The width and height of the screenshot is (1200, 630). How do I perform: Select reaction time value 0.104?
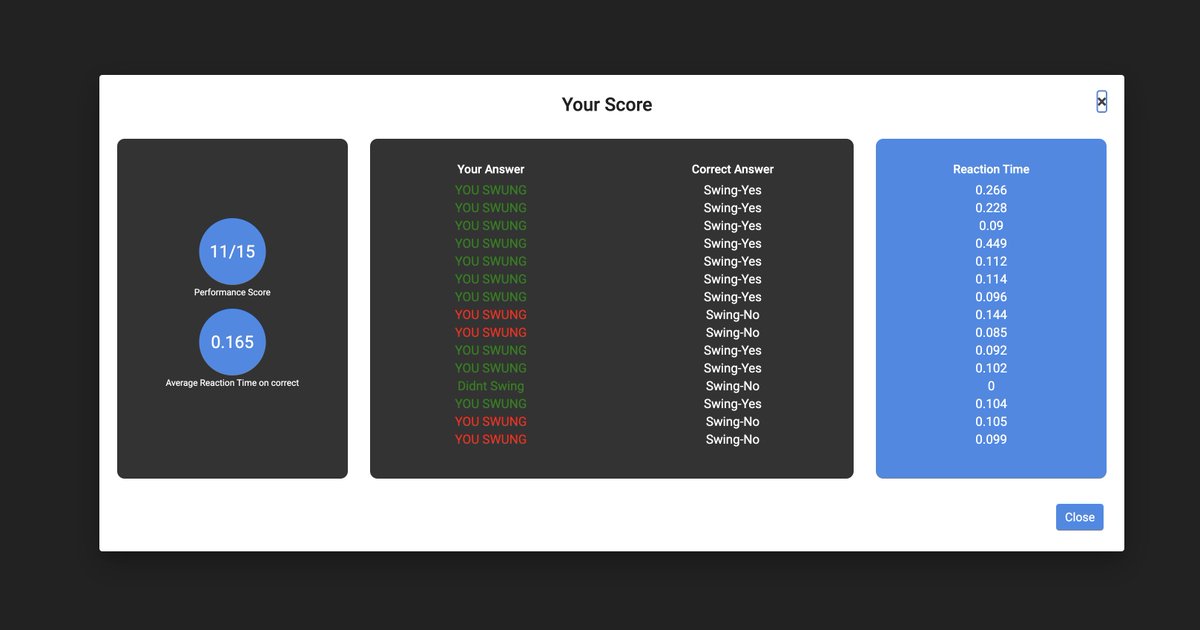(991, 404)
